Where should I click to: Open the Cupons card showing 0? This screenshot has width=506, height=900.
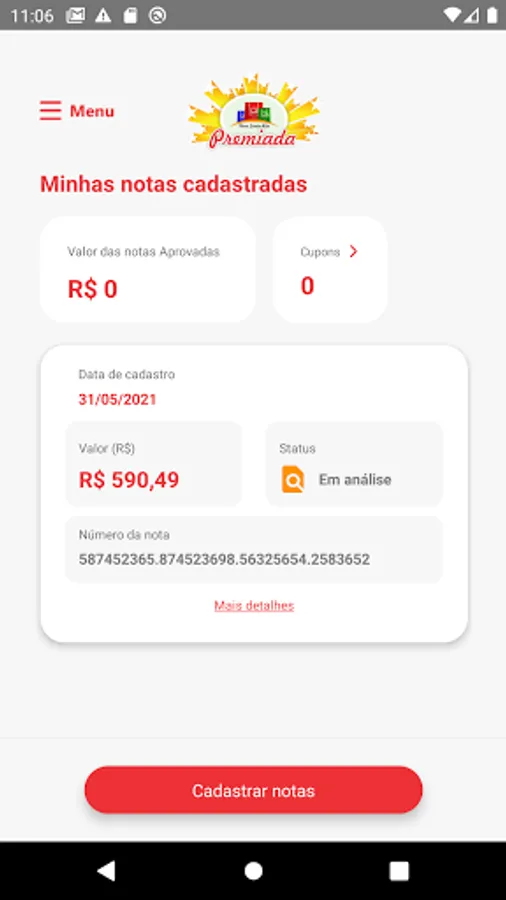(330, 269)
